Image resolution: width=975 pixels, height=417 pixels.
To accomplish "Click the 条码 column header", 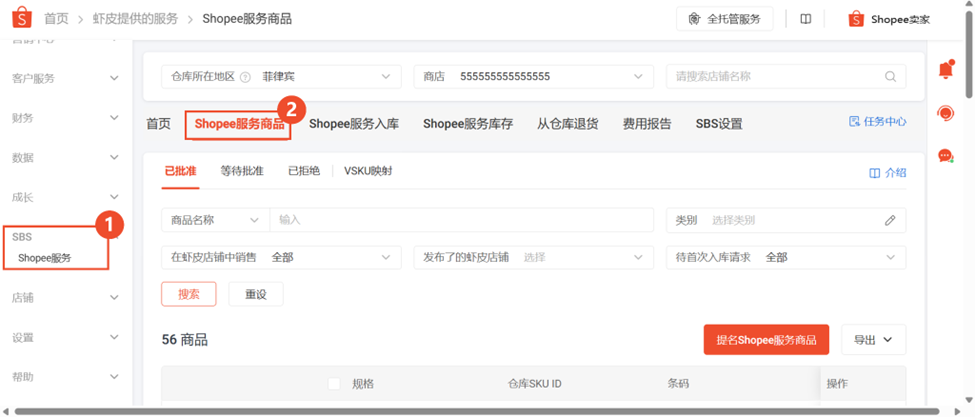I will (678, 384).
